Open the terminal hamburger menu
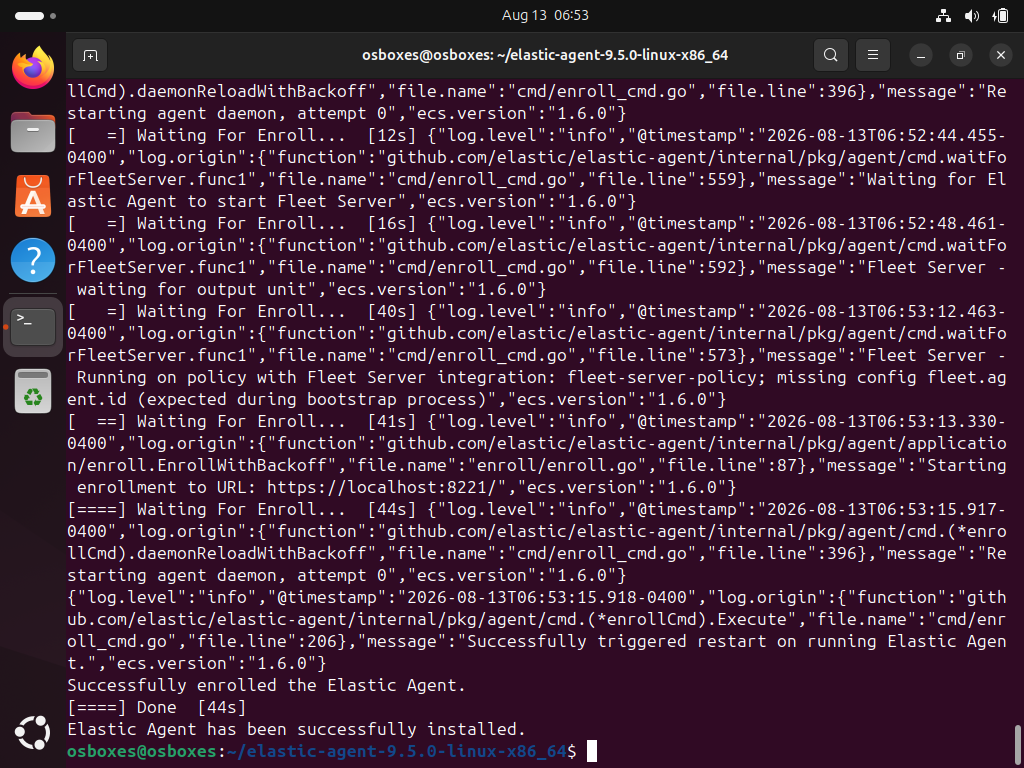This screenshot has width=1024, height=768. point(872,55)
